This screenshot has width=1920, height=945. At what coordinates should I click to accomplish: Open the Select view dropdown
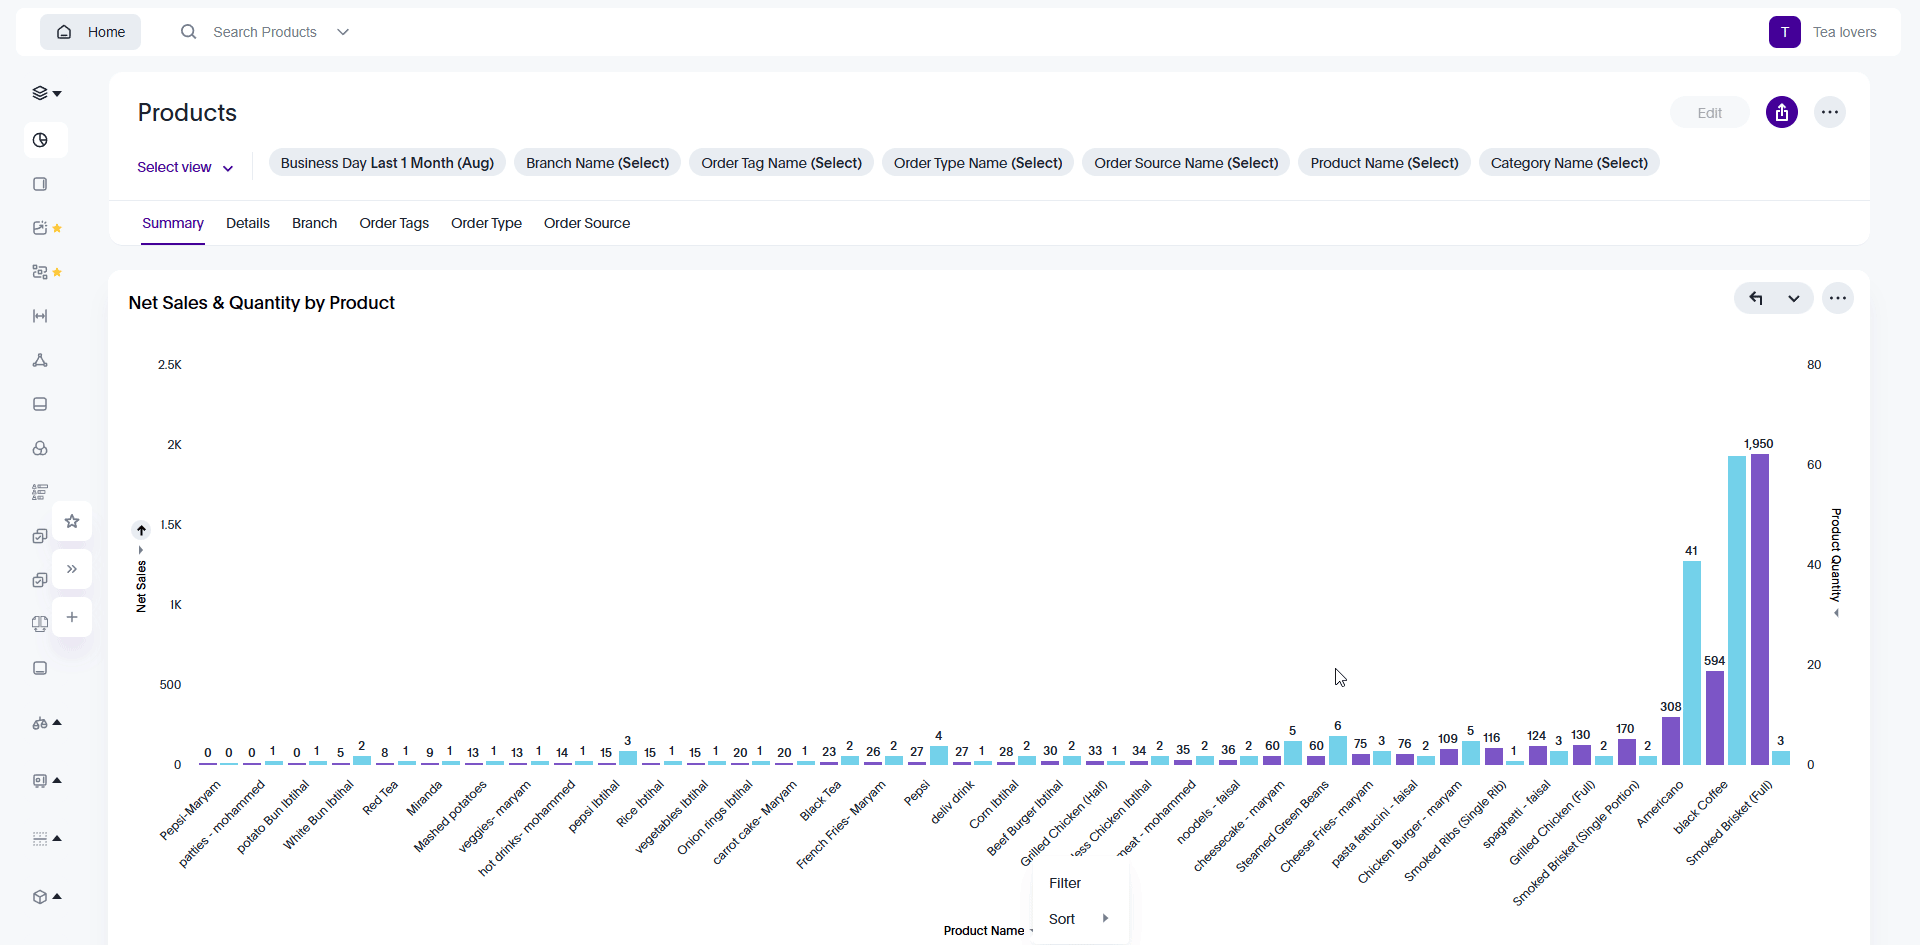[185, 167]
